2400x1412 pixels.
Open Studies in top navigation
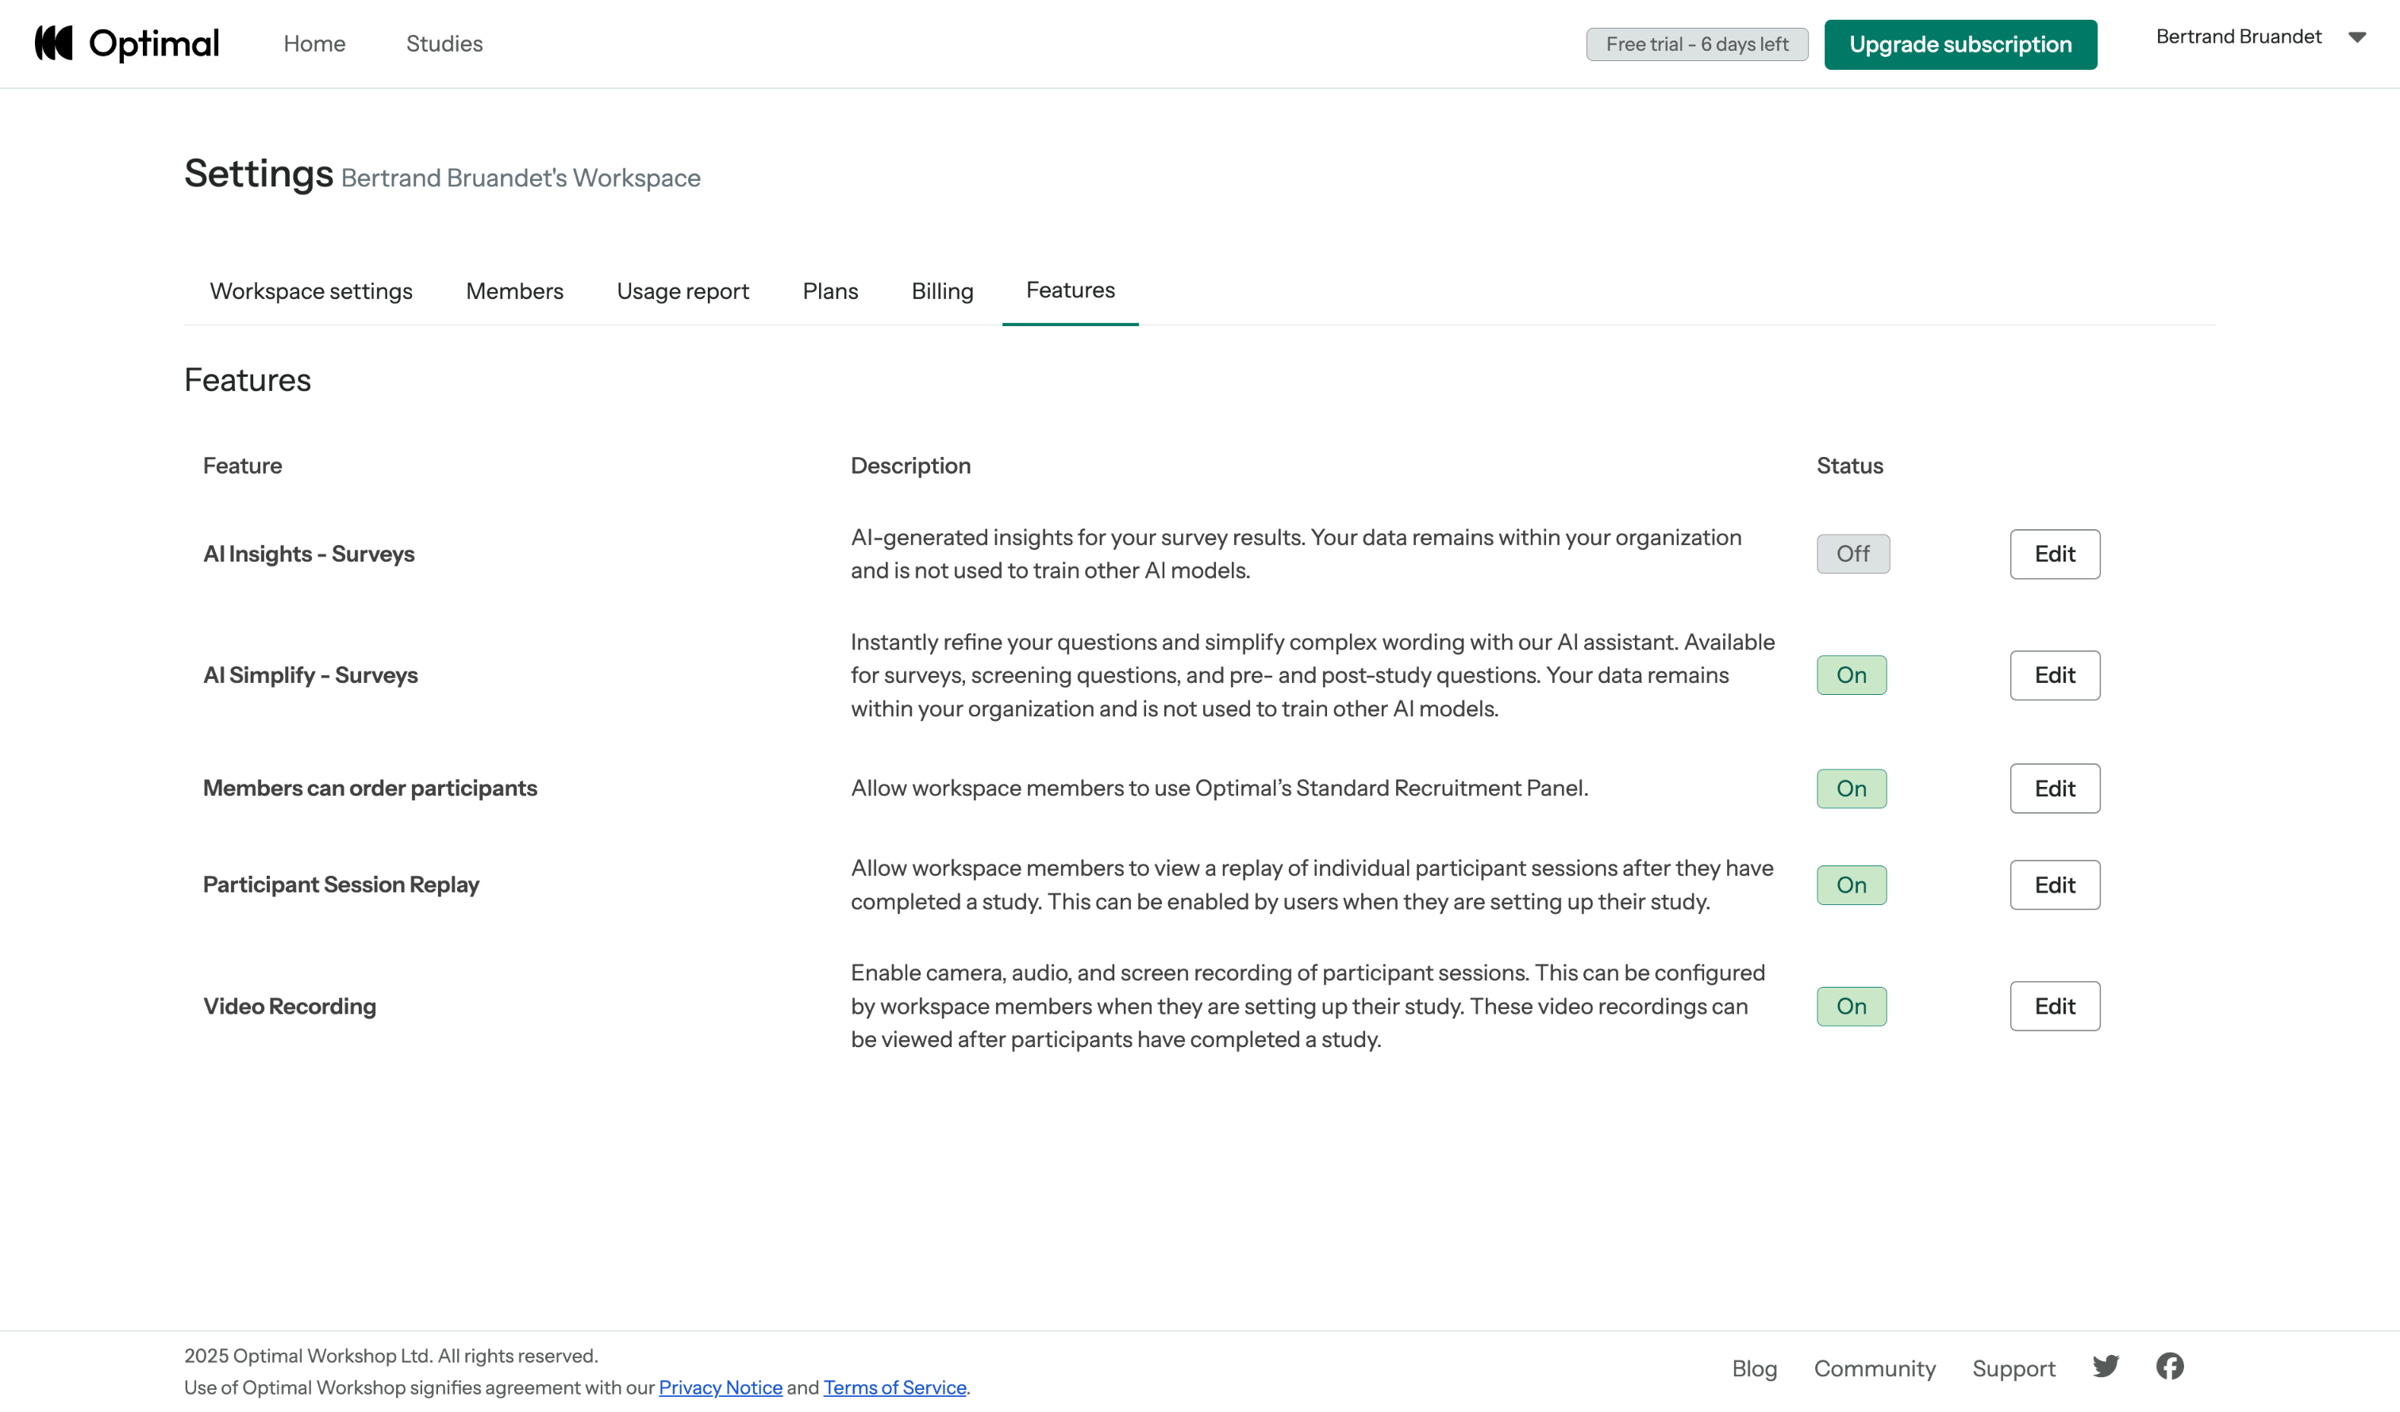point(444,43)
